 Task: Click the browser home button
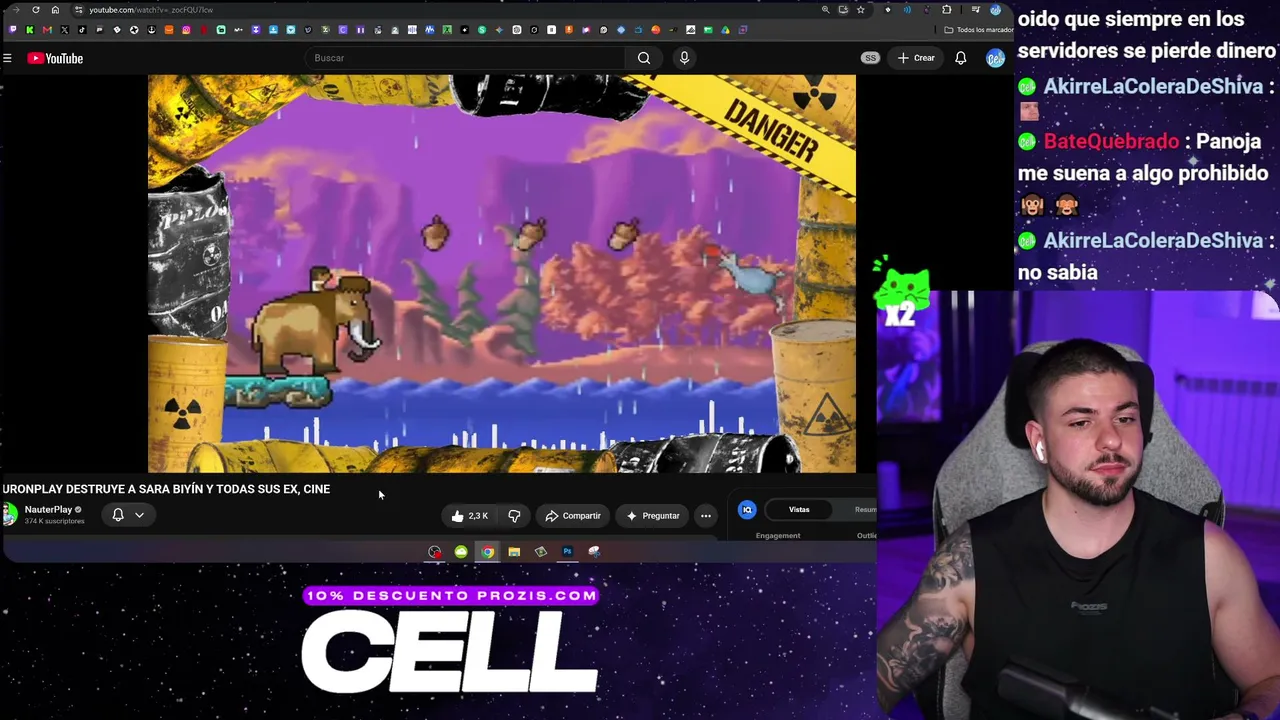pyautogui.click(x=55, y=10)
